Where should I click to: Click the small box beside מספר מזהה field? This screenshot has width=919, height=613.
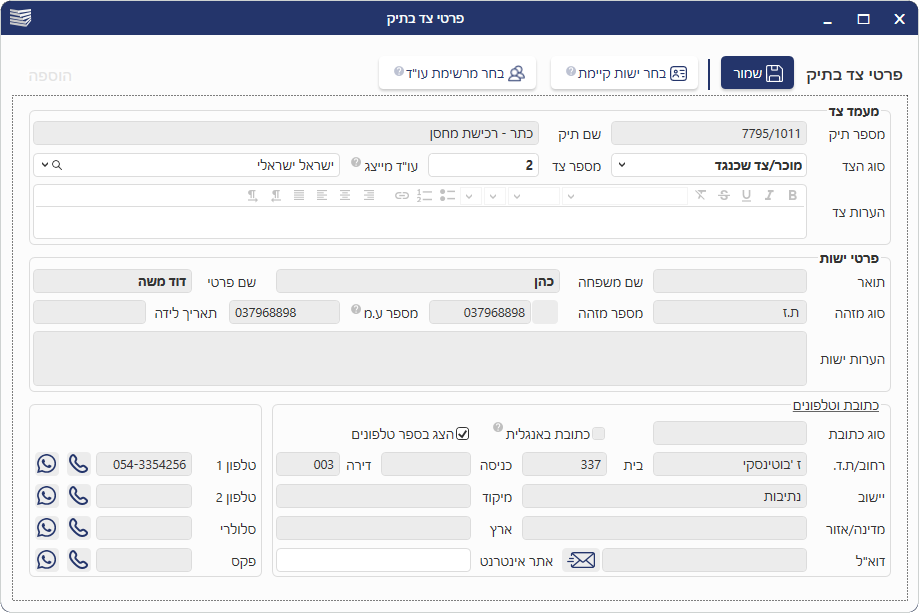545,313
